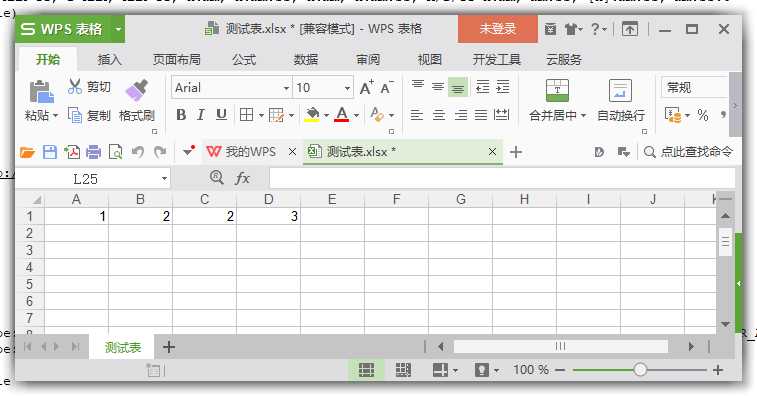Apply cell borders icon
757x396 pixels.
click(246, 115)
